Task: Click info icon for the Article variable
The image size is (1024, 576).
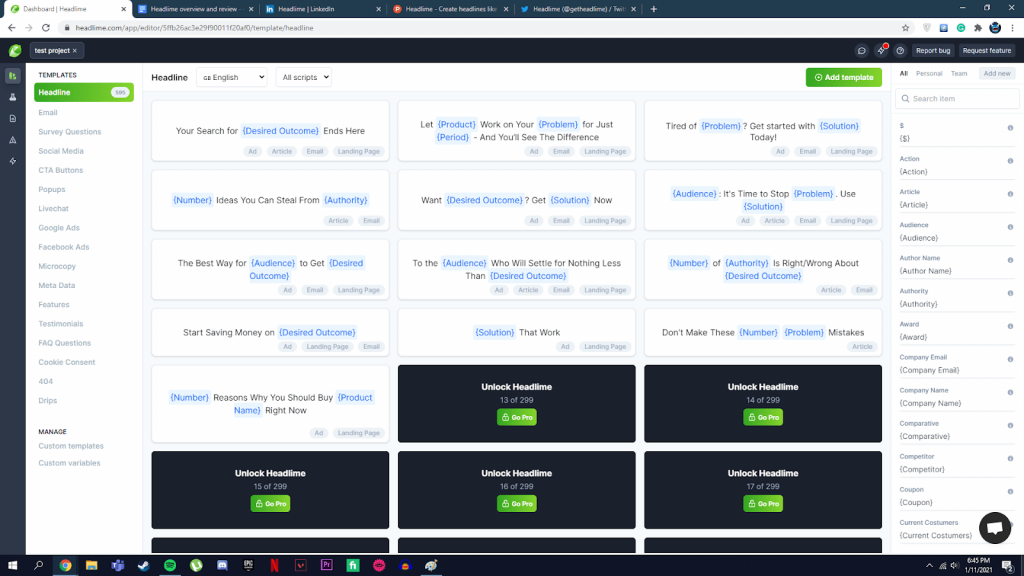Action: click(1010, 194)
